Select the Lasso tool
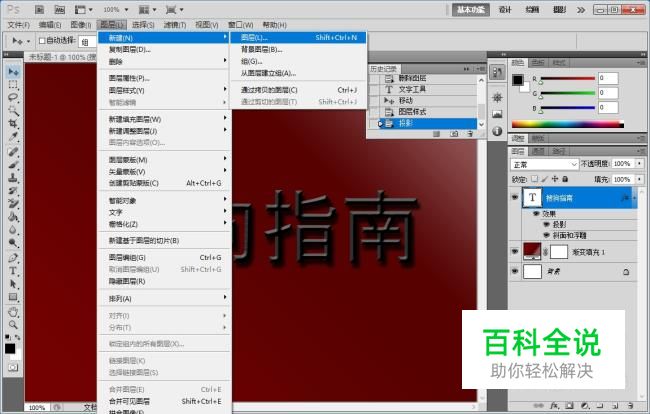Image resolution: width=650 pixels, height=414 pixels. [x=13, y=98]
